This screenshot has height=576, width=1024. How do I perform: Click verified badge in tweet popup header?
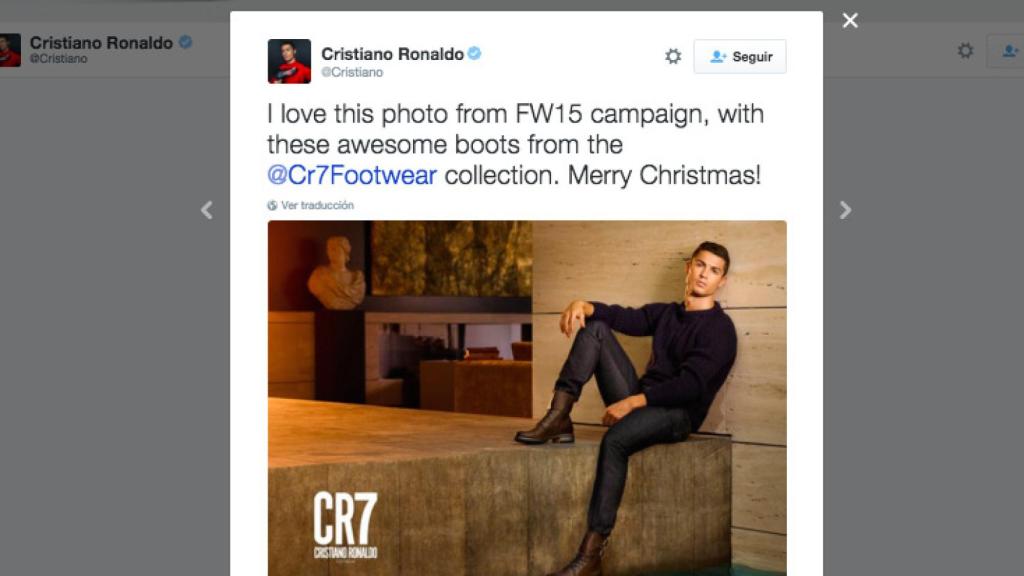[474, 54]
